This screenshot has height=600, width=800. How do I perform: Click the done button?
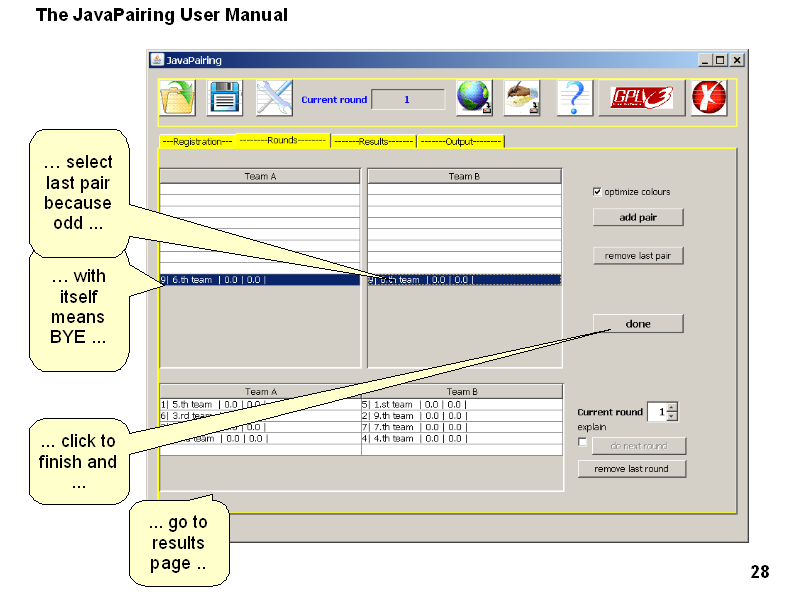click(x=637, y=324)
